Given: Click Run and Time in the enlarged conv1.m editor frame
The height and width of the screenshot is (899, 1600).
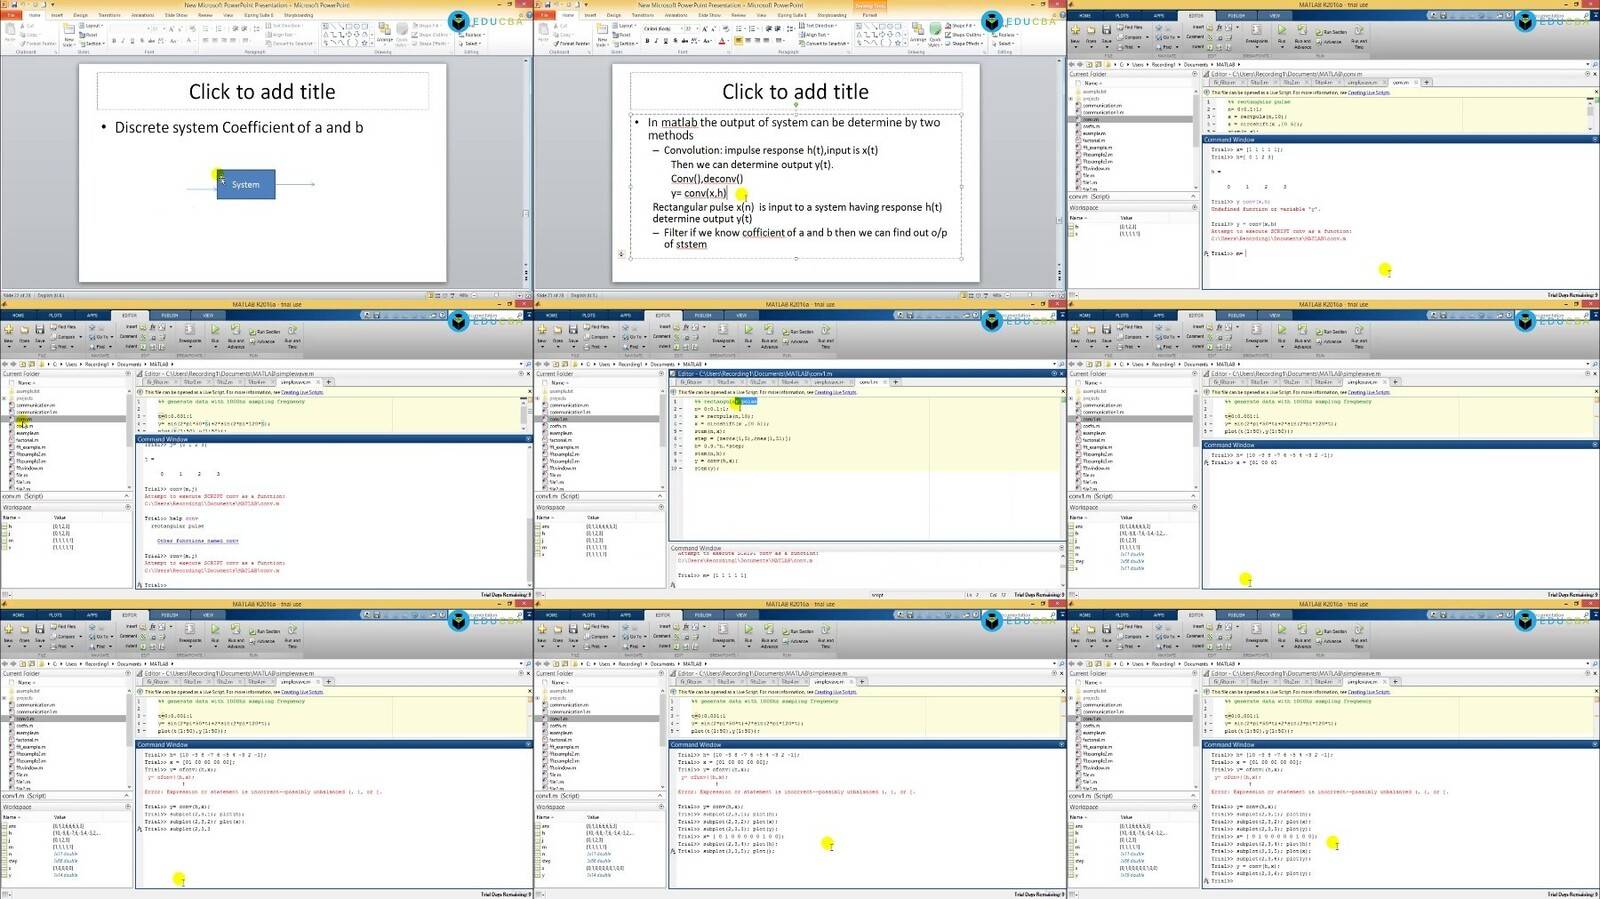Looking at the screenshot, I should [x=826, y=336].
